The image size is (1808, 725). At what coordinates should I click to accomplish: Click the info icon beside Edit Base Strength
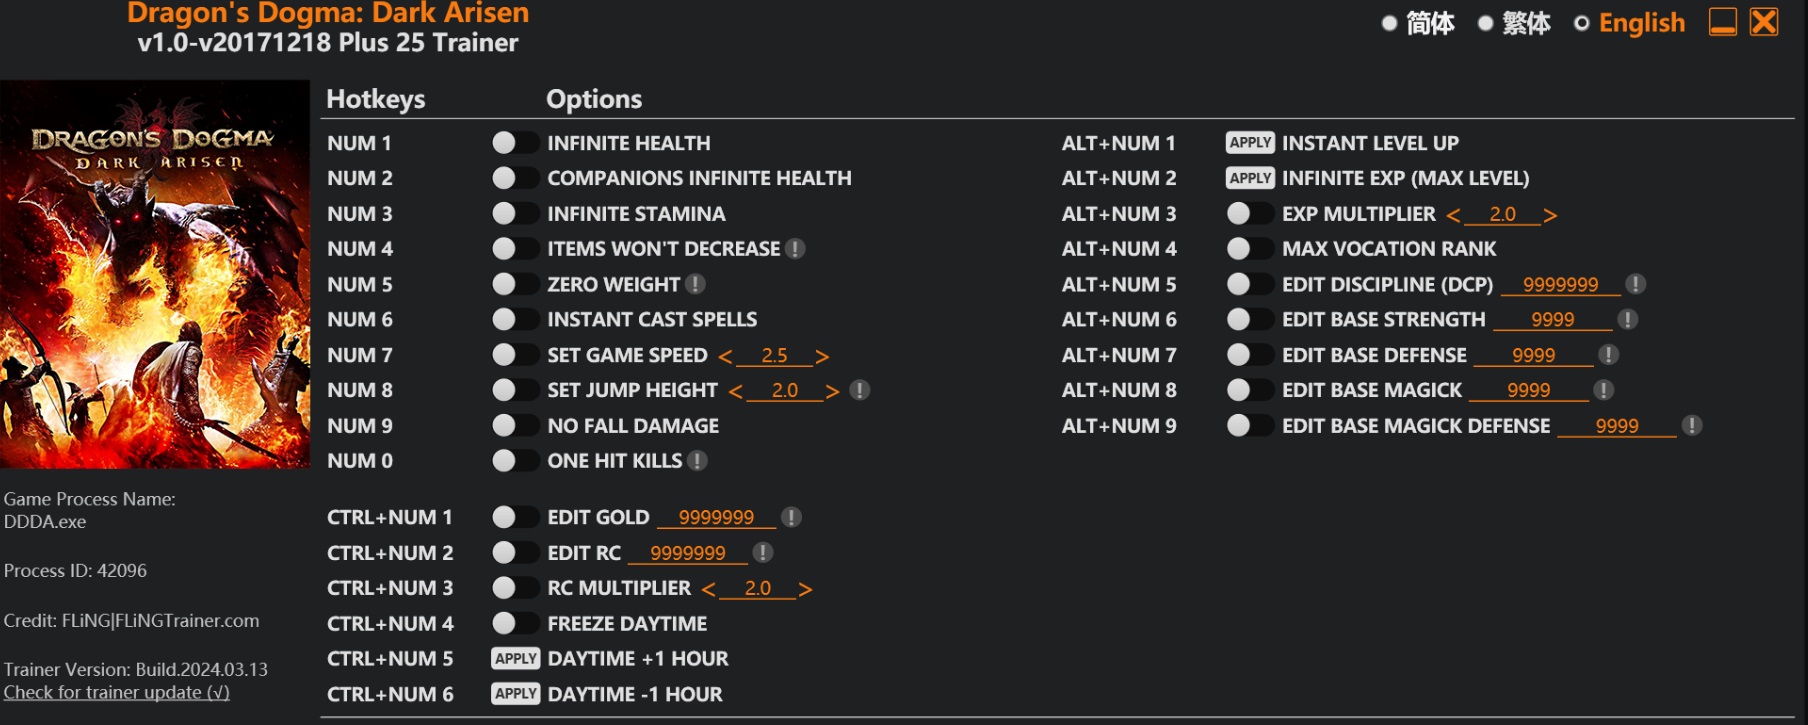(1628, 320)
